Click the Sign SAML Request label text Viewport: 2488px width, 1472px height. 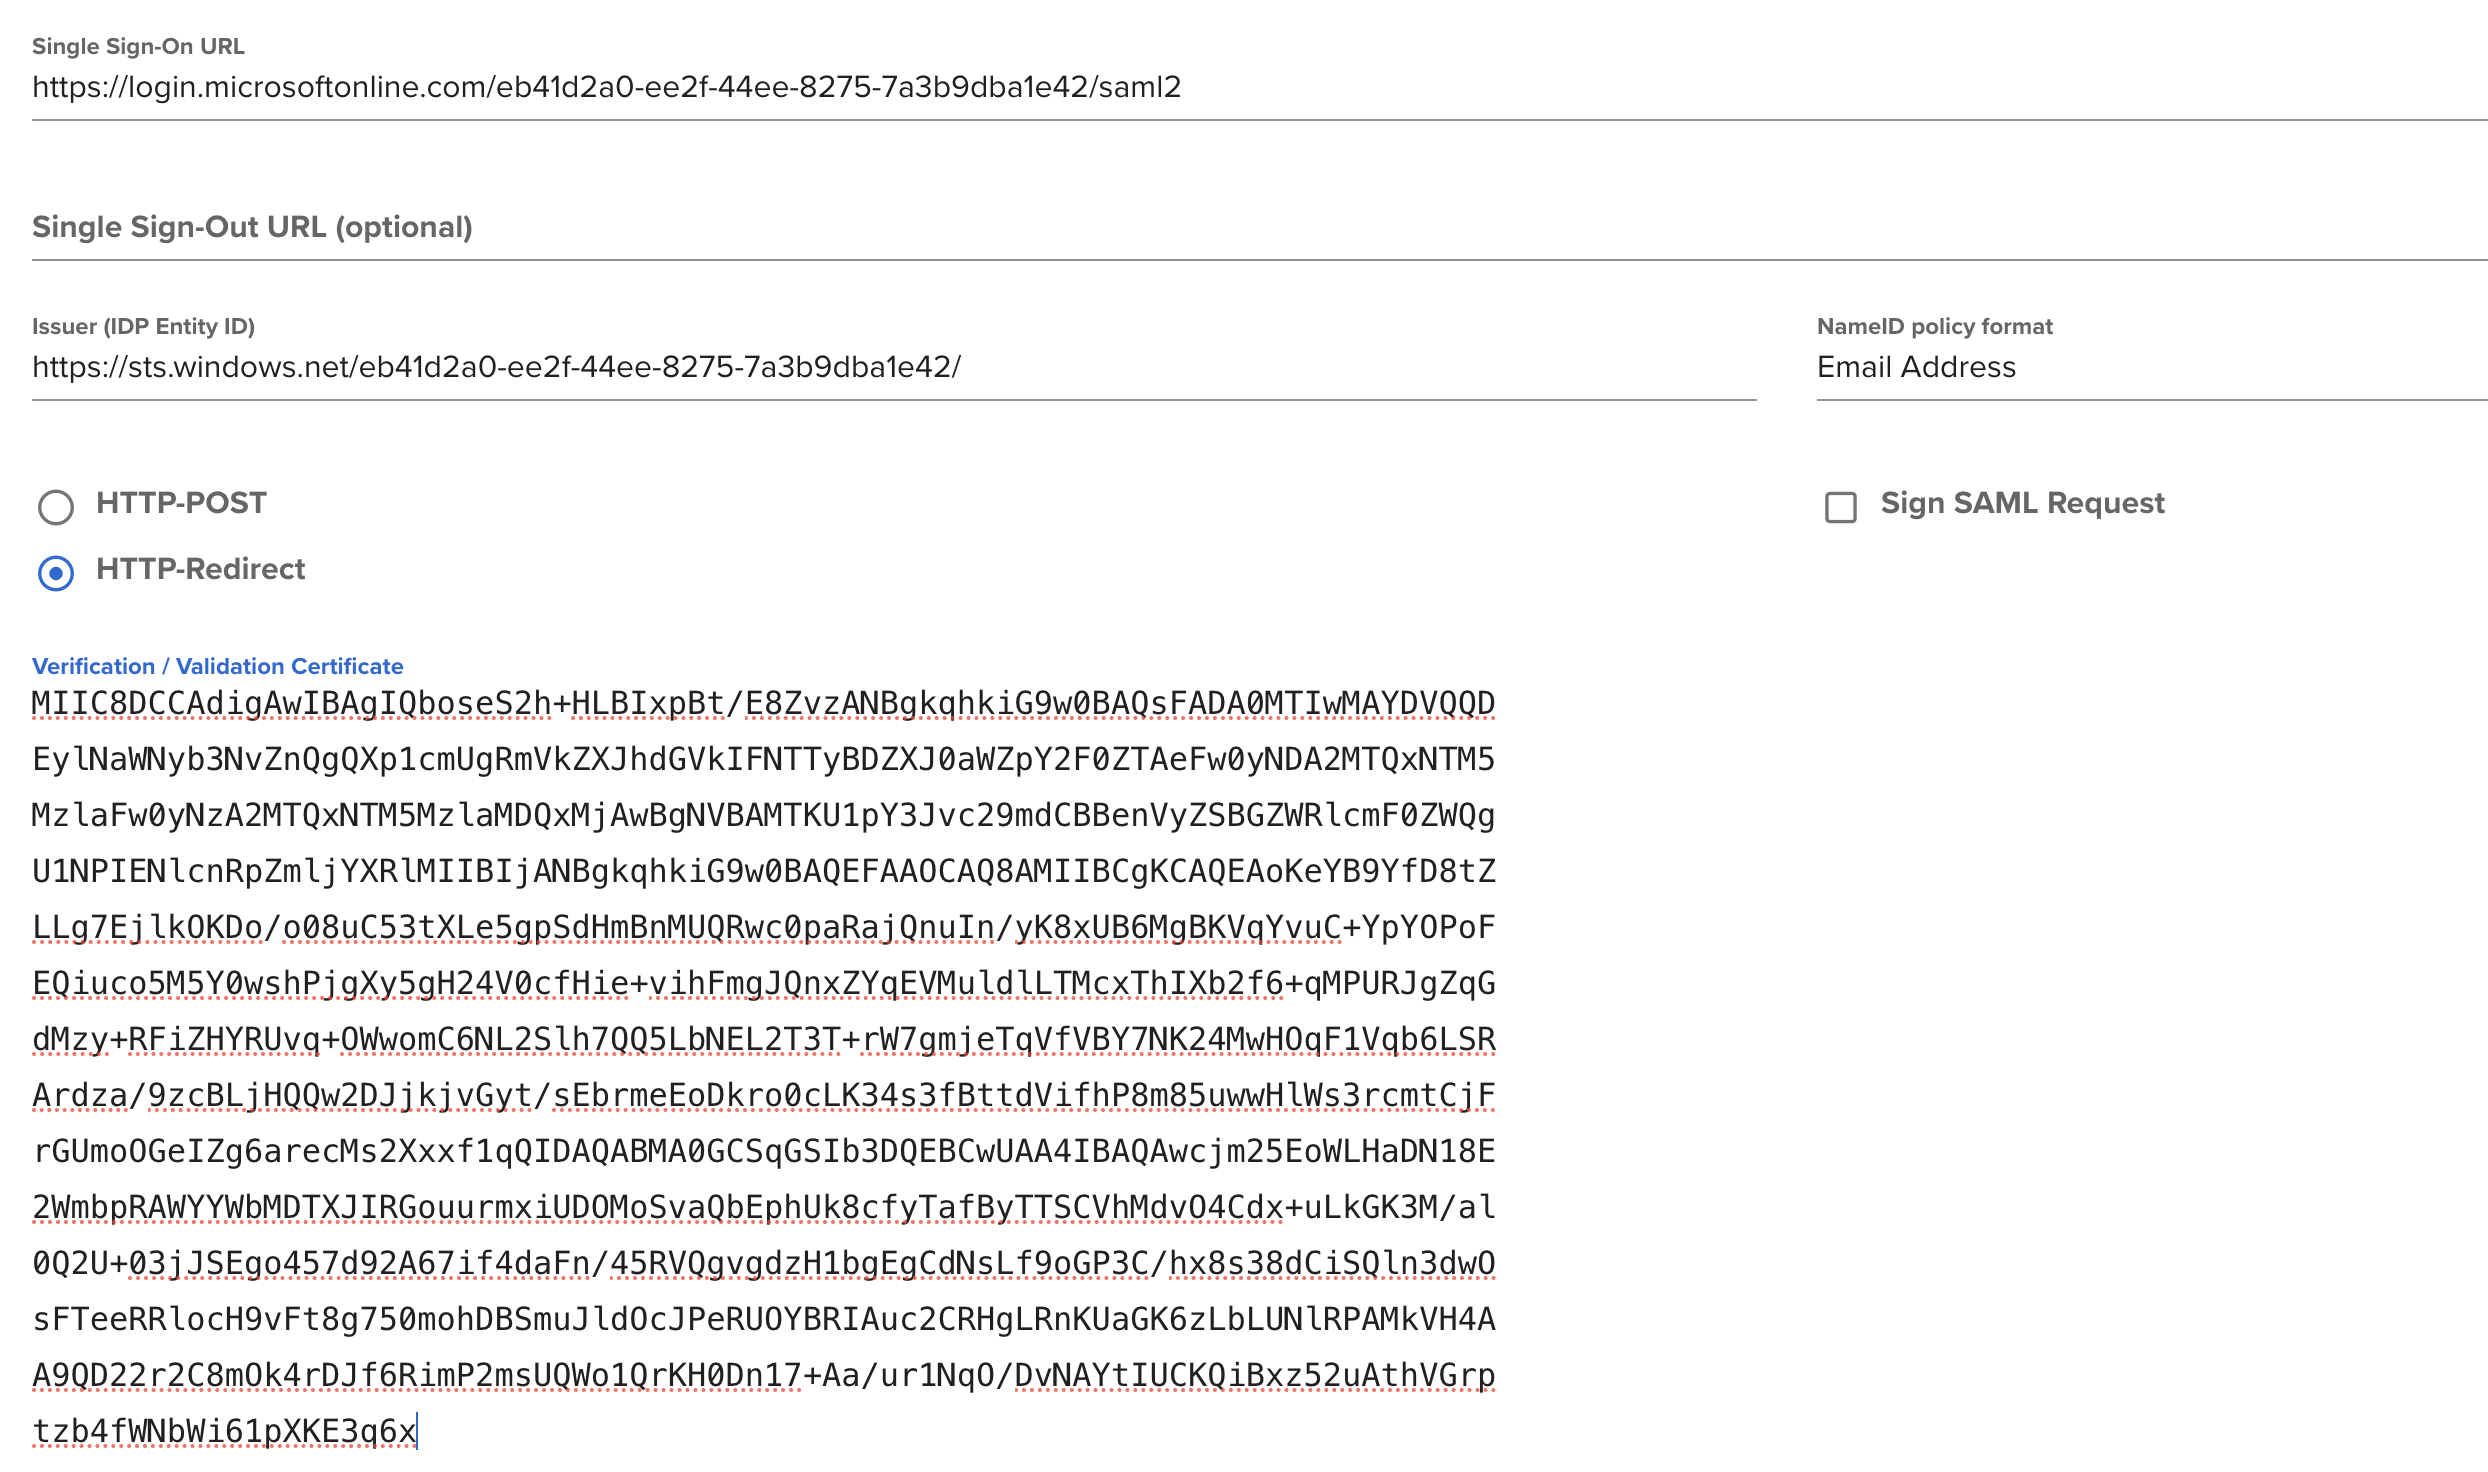[2022, 503]
